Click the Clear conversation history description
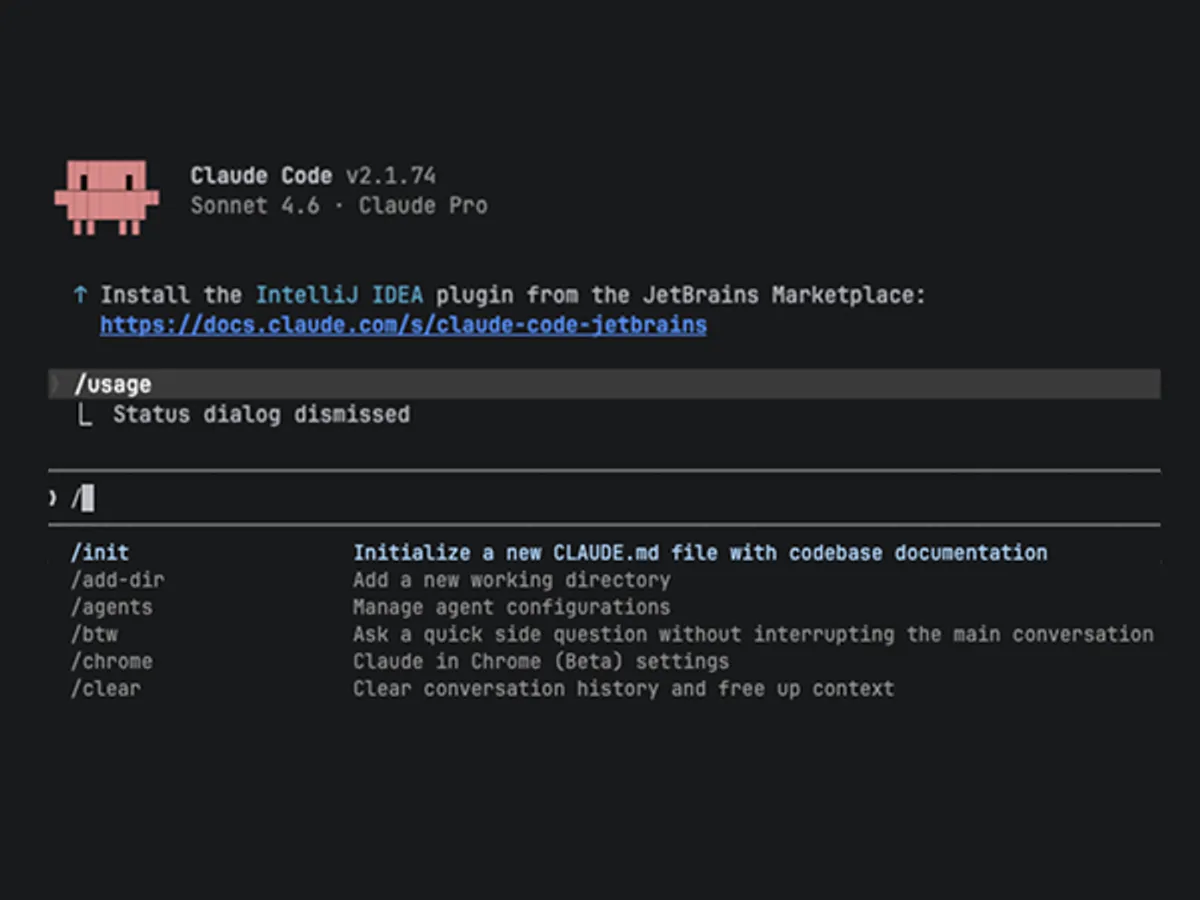Image resolution: width=1200 pixels, height=900 pixels. pos(623,688)
